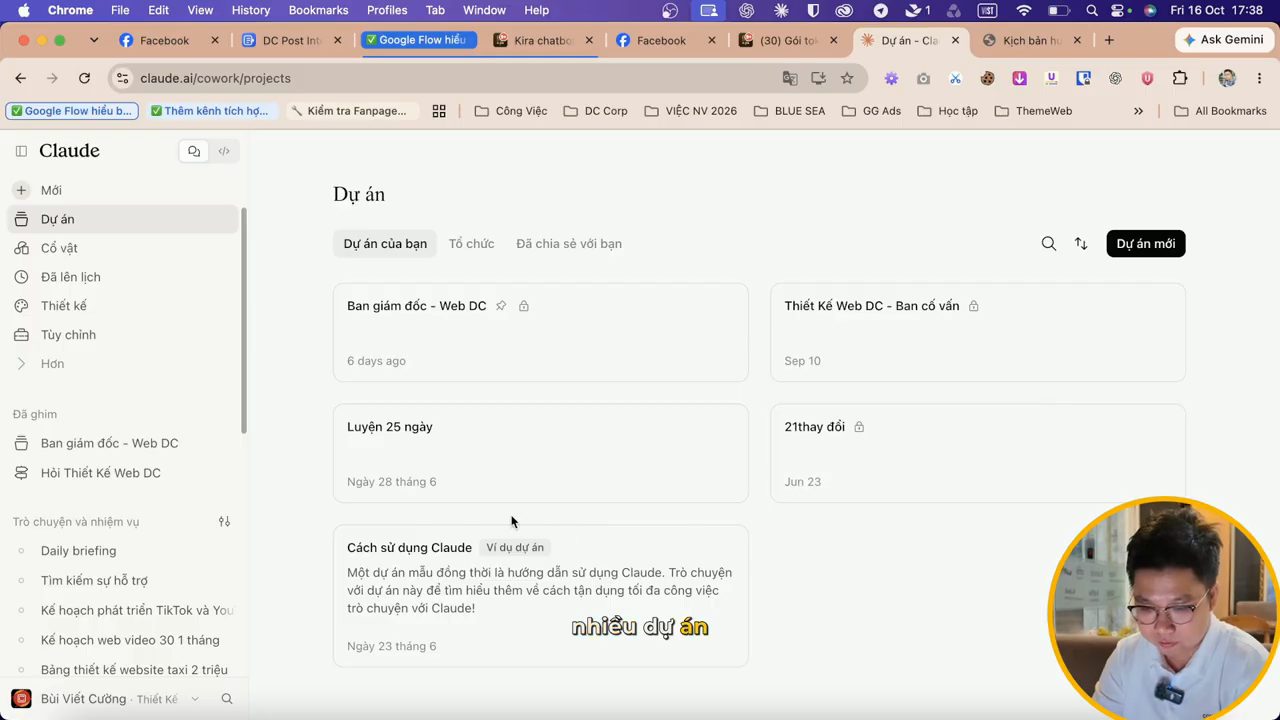Switch to the Tổ chức tab
1280x720 pixels.
[x=471, y=244]
